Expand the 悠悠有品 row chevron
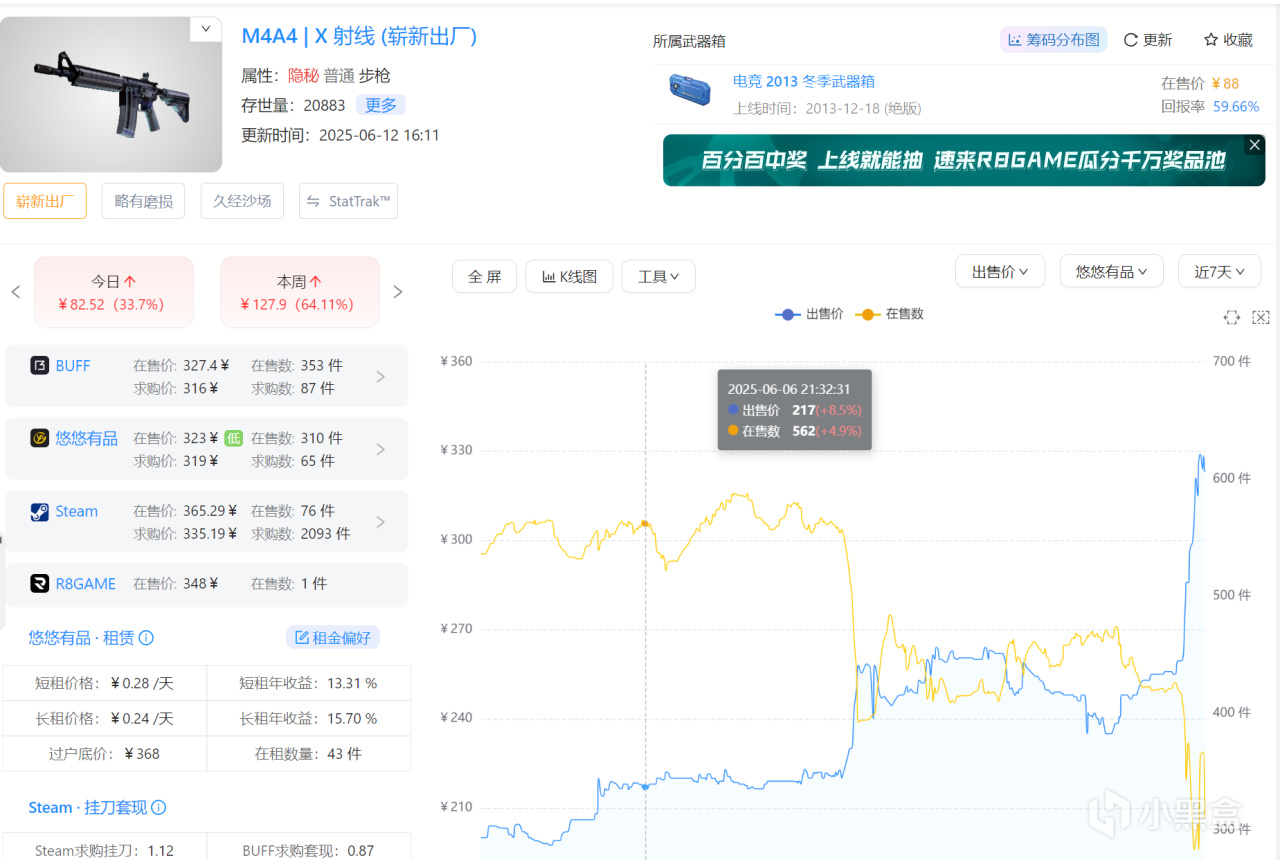The image size is (1280, 860). coord(380,450)
